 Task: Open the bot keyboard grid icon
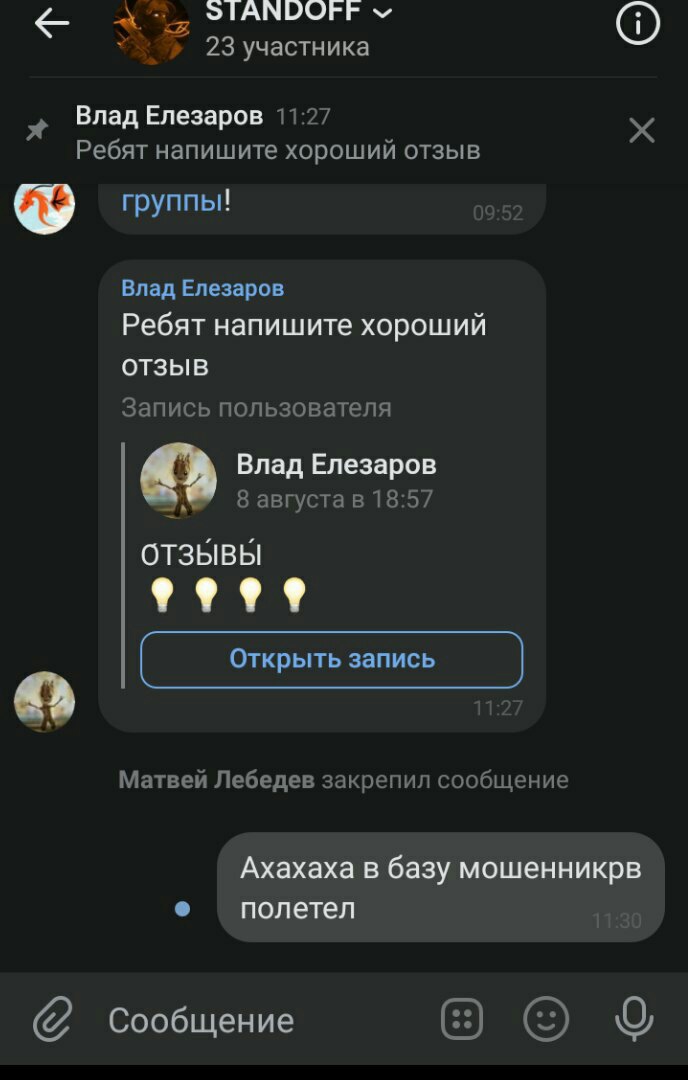tap(461, 1019)
